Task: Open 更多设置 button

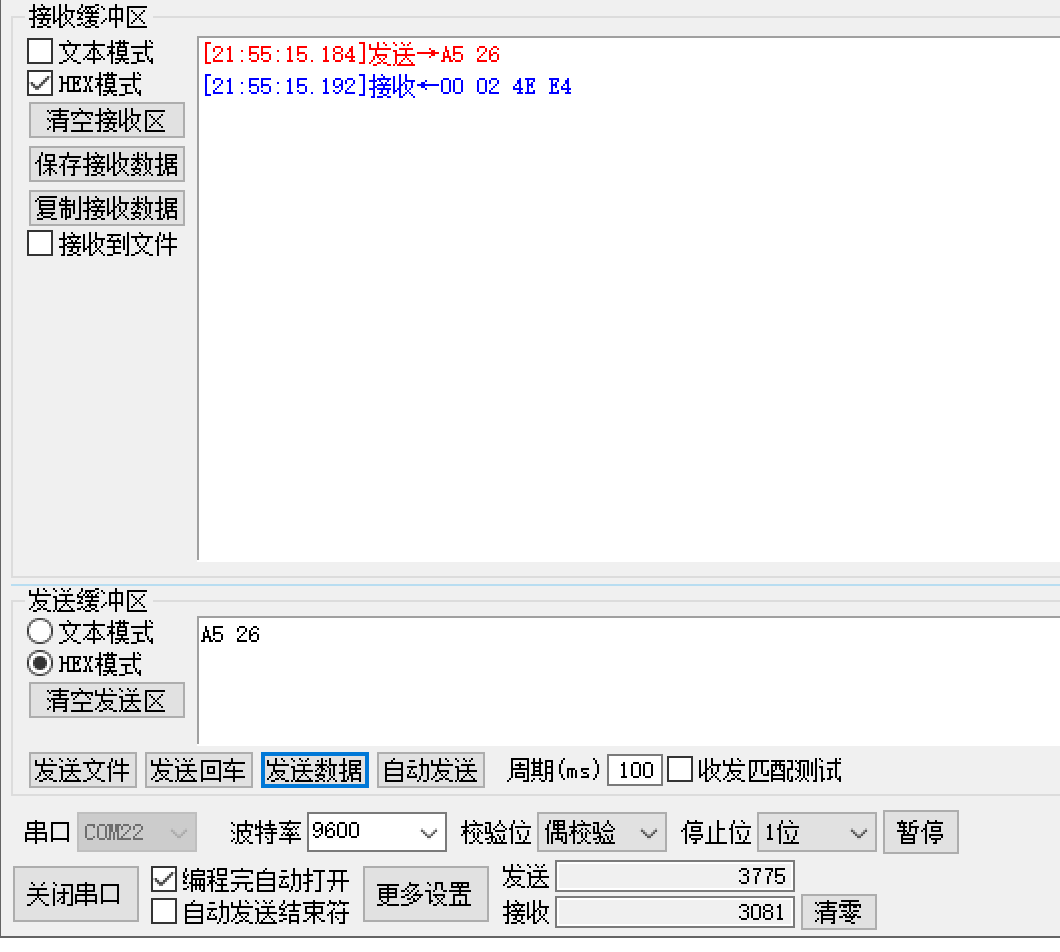Action: (424, 894)
